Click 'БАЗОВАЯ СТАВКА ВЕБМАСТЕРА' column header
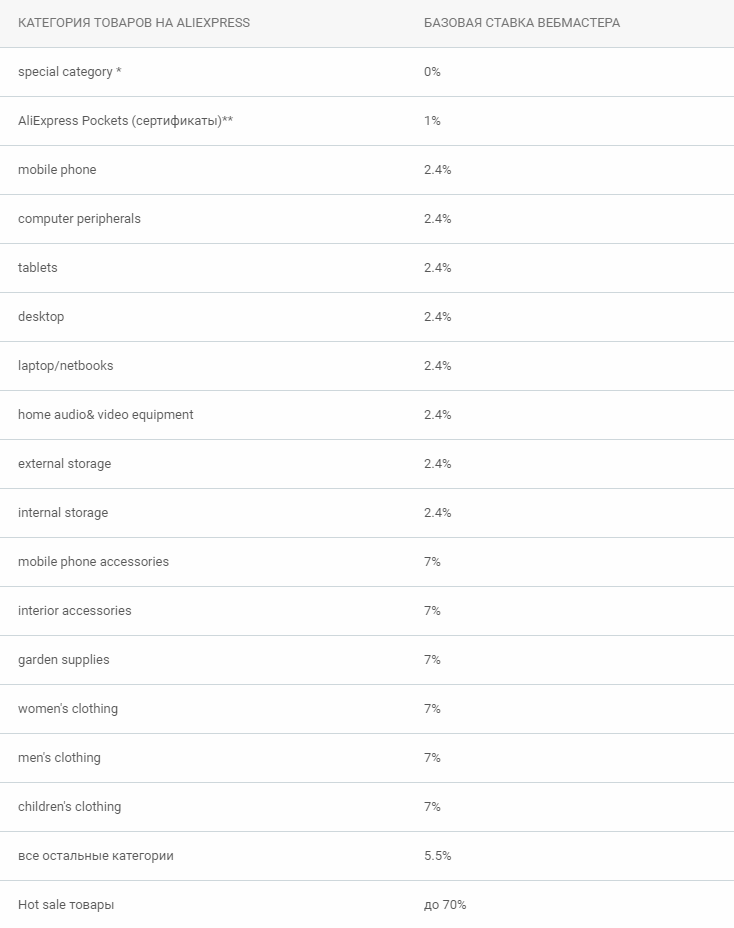The height and width of the screenshot is (928, 734). tap(521, 23)
